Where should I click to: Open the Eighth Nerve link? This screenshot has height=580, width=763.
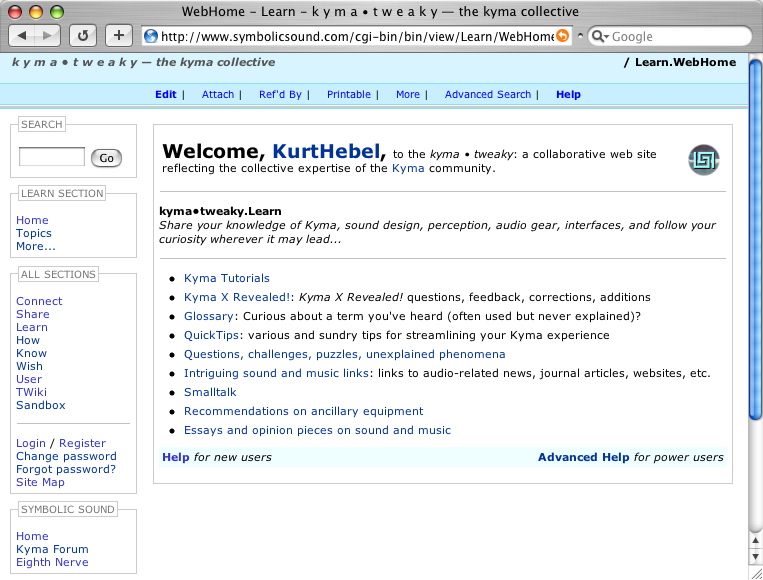pyautogui.click(x=52, y=562)
